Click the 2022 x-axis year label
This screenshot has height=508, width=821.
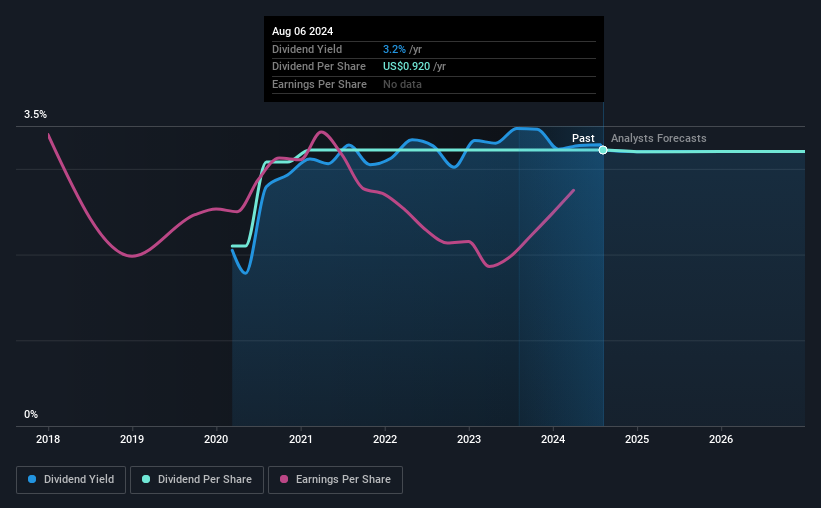point(385,439)
